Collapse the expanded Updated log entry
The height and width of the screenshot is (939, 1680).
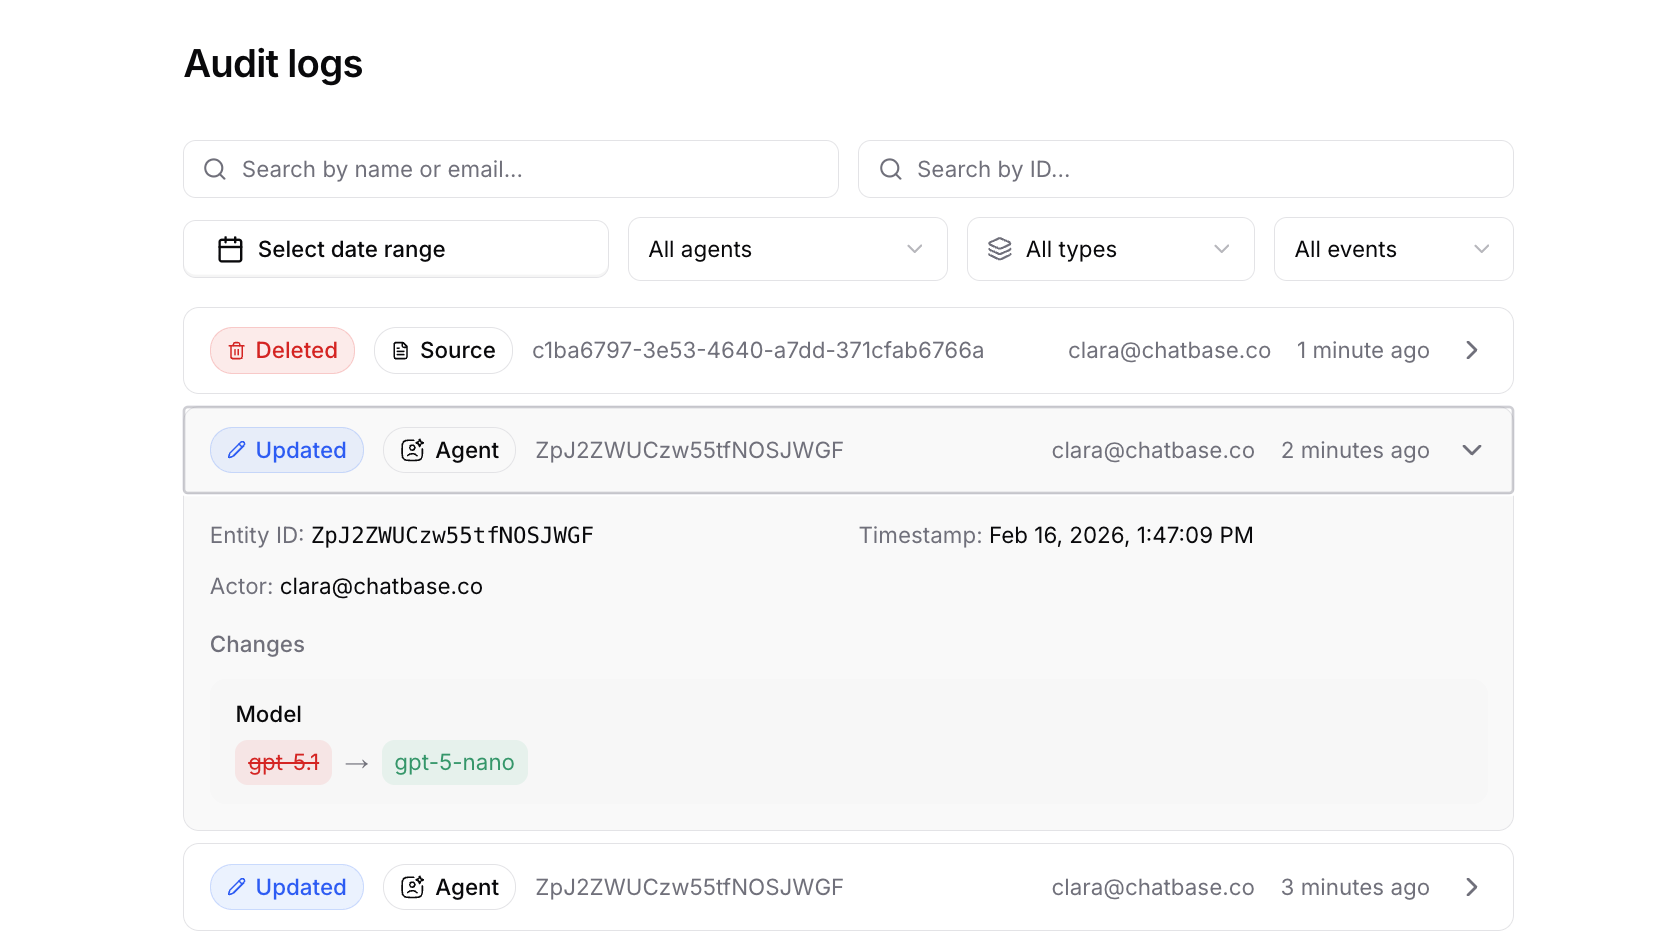point(1471,450)
